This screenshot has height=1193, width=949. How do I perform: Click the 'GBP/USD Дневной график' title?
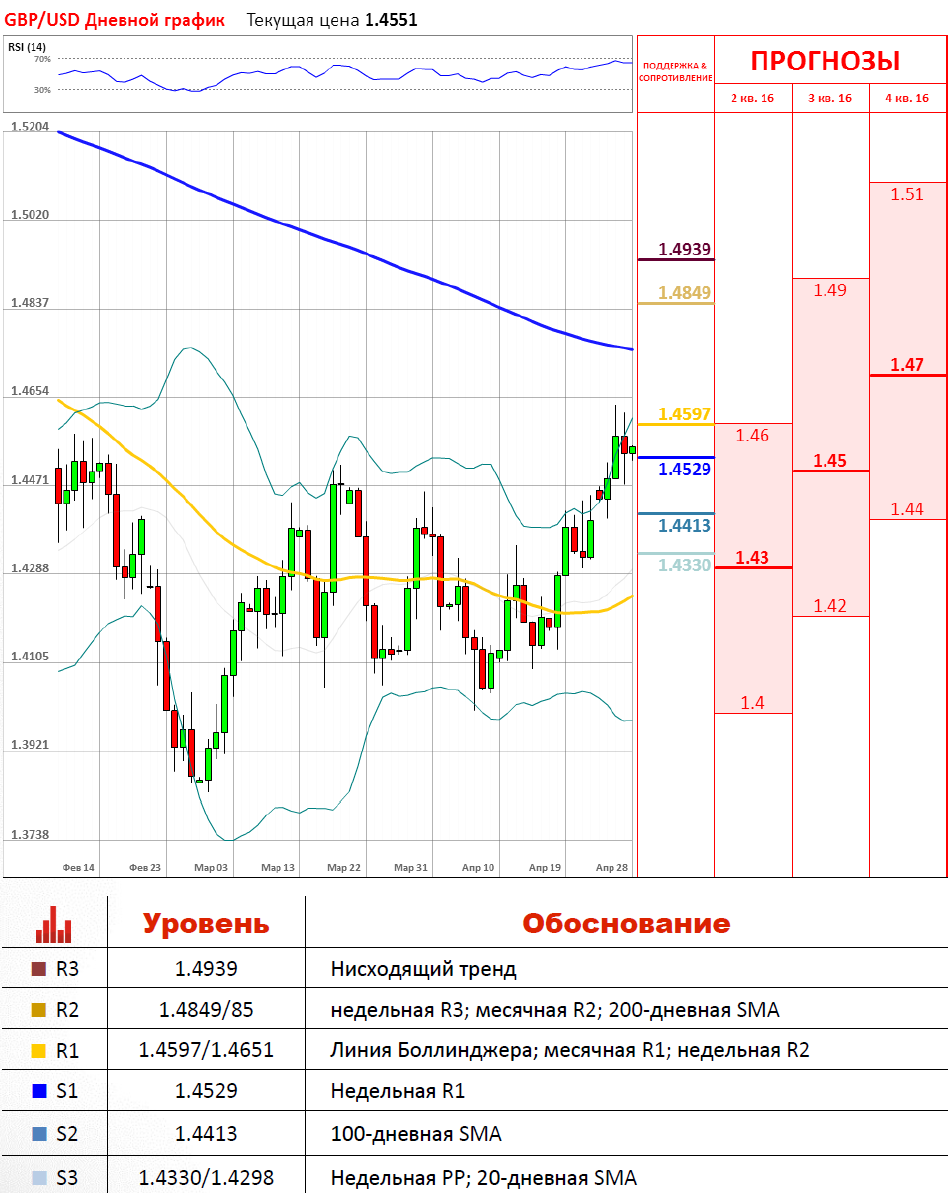tap(114, 20)
